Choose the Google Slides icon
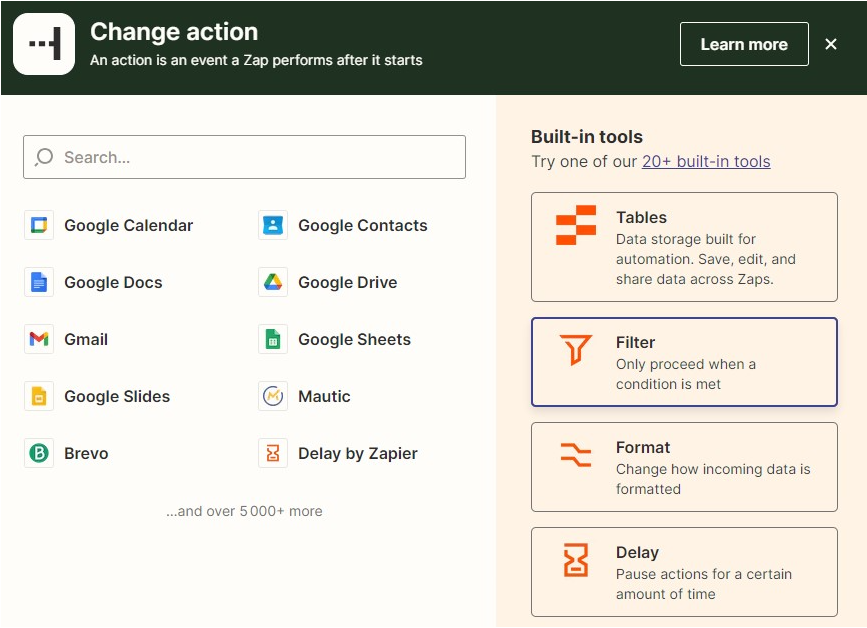 39,396
